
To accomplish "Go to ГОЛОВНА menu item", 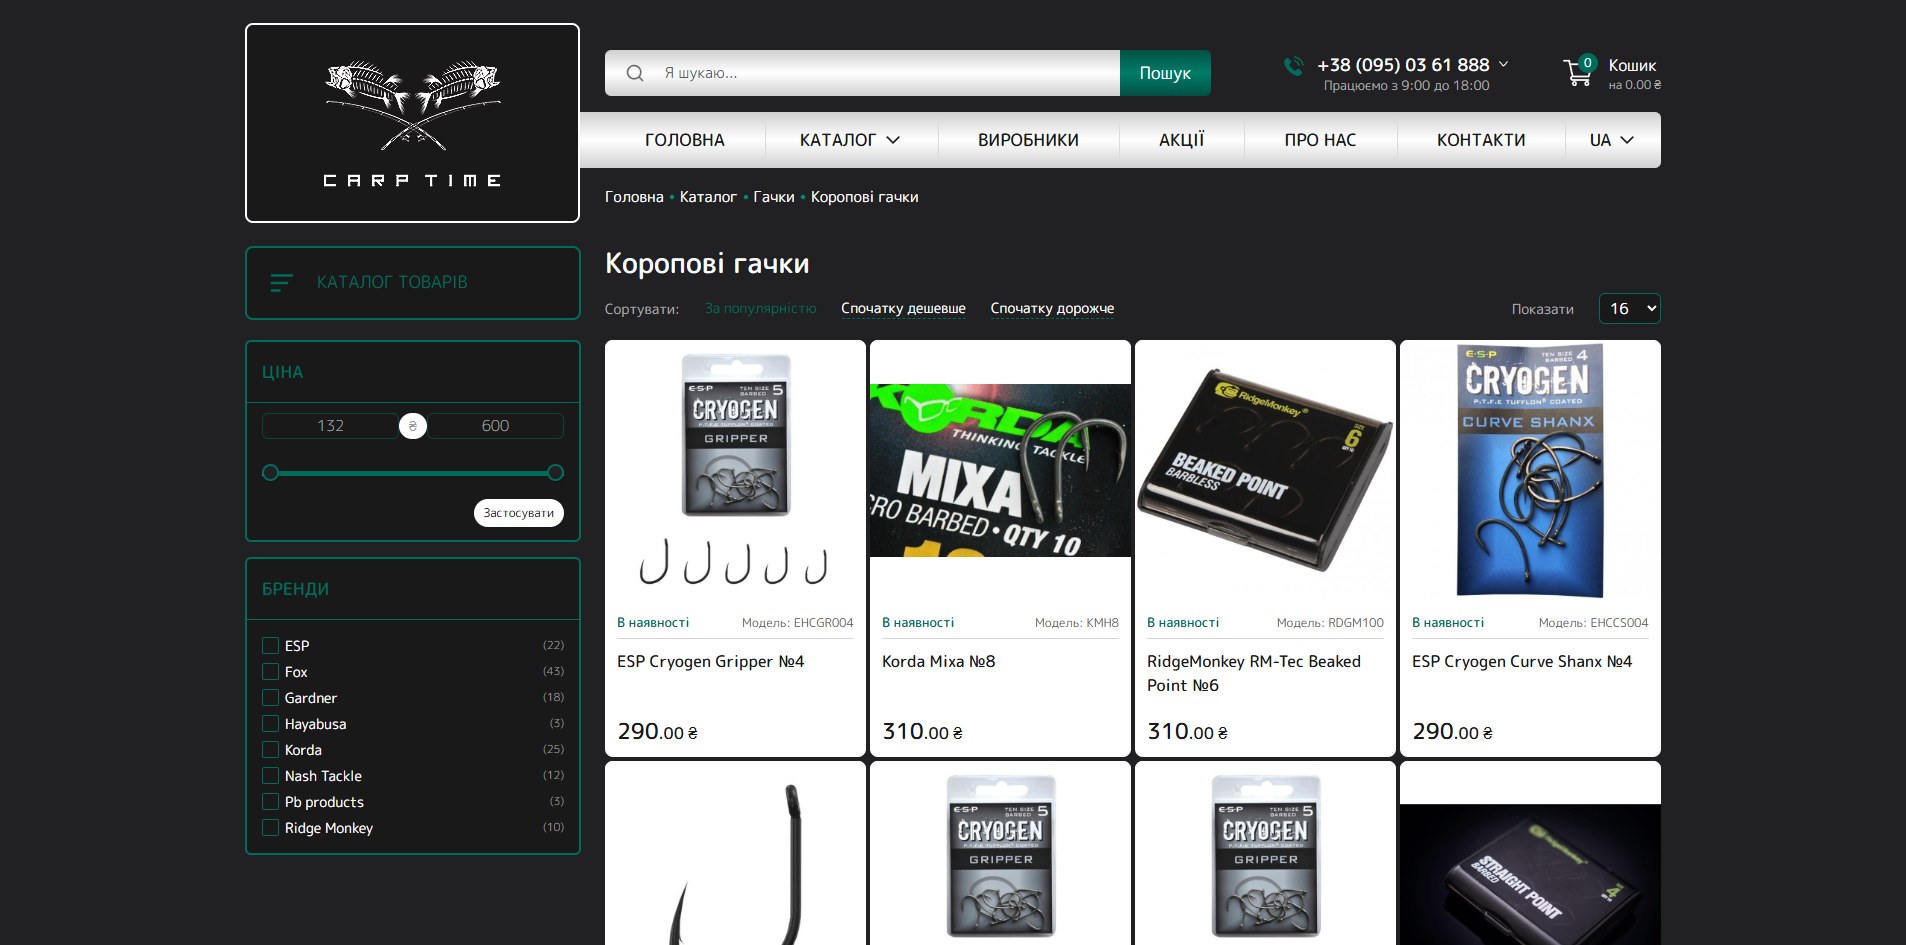I will coord(685,140).
